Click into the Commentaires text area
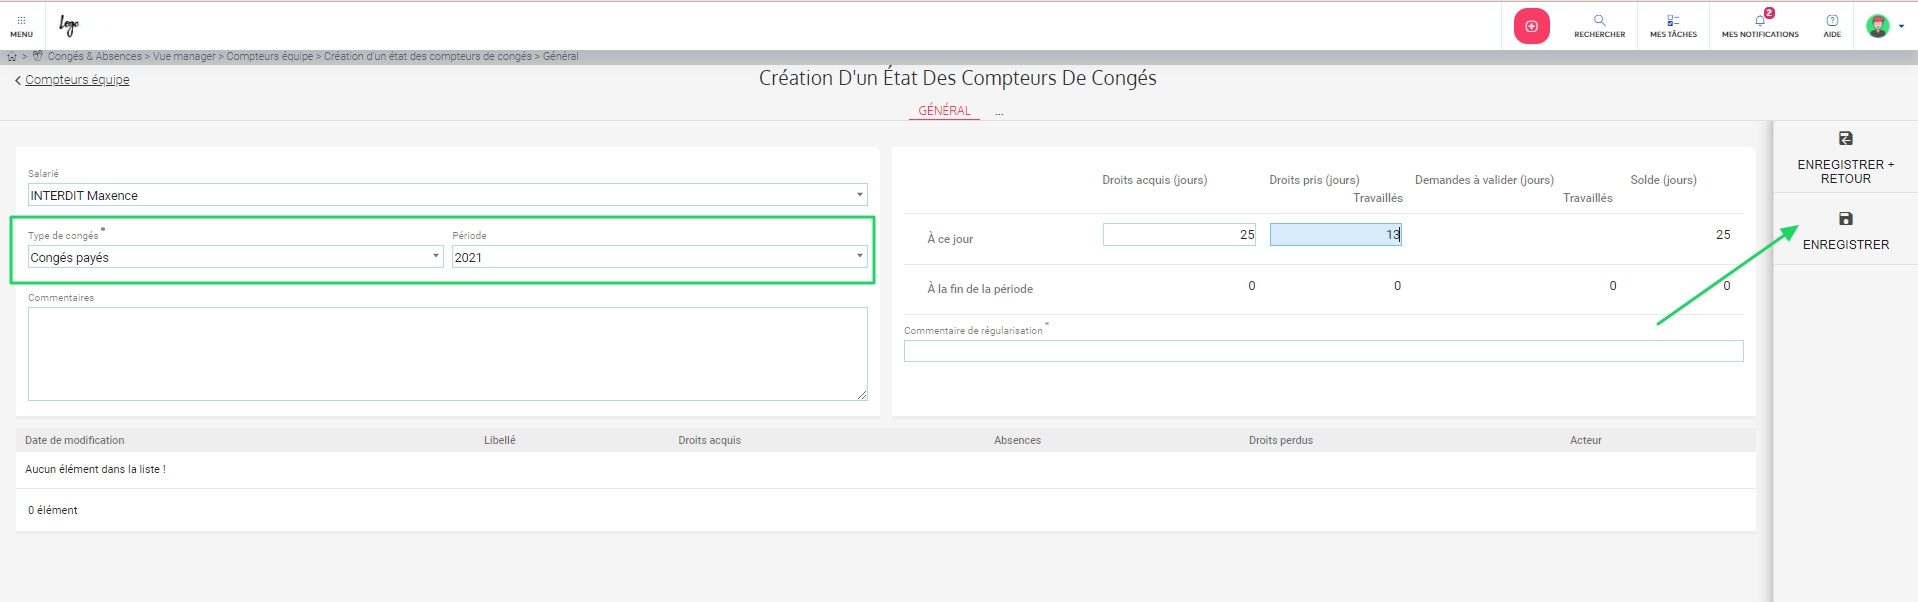Screen dimensions: 1918x602 tap(447, 354)
